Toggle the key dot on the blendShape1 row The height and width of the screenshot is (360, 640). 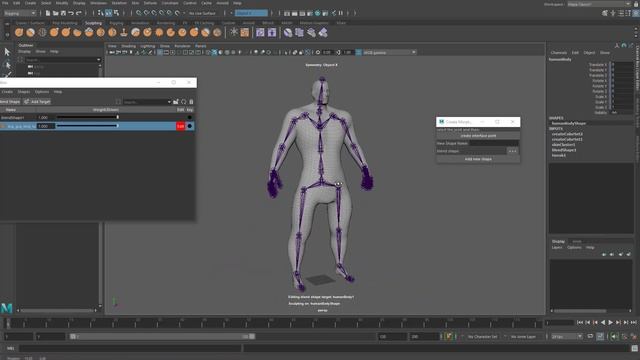(x=189, y=118)
